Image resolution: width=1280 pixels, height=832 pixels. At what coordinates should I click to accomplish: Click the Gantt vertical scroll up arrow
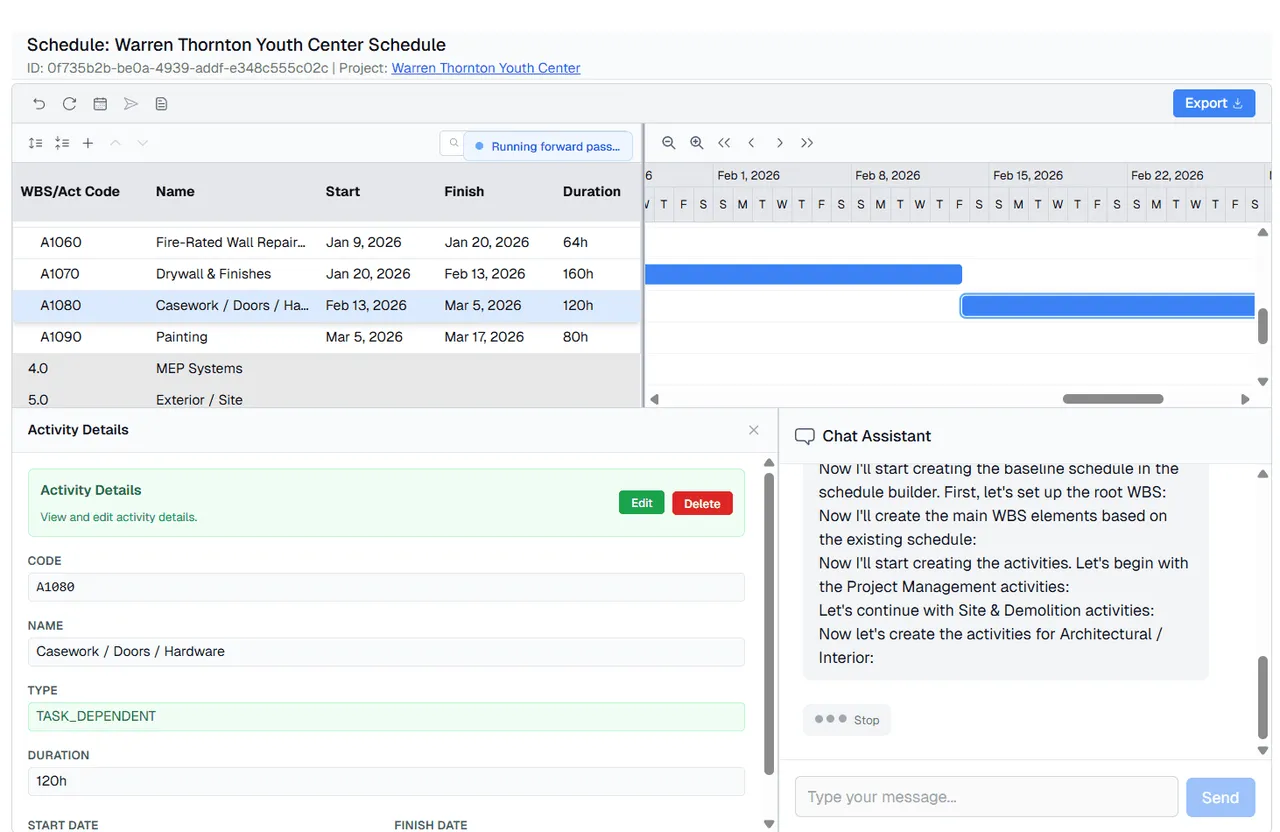[1263, 232]
